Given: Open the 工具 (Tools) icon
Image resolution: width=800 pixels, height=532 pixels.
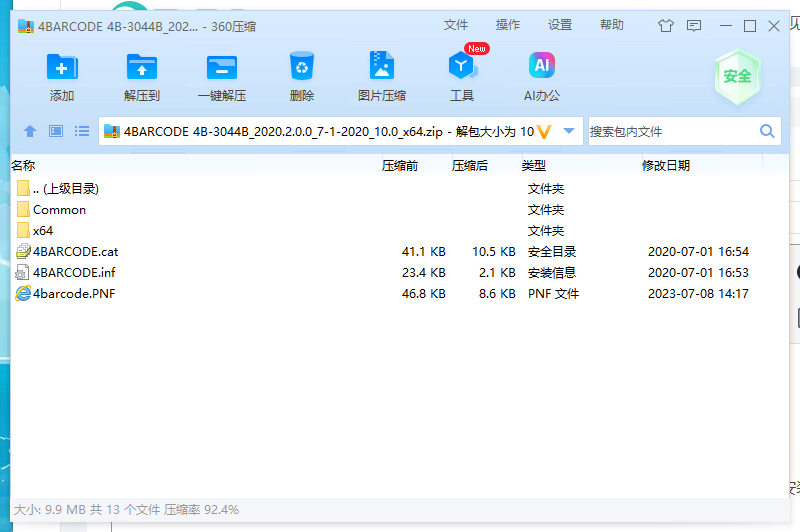Looking at the screenshot, I should click(461, 68).
